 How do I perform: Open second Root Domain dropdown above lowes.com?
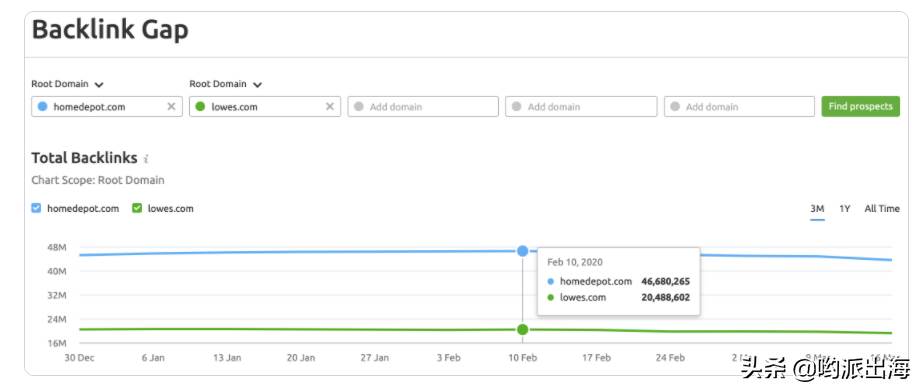pos(226,84)
